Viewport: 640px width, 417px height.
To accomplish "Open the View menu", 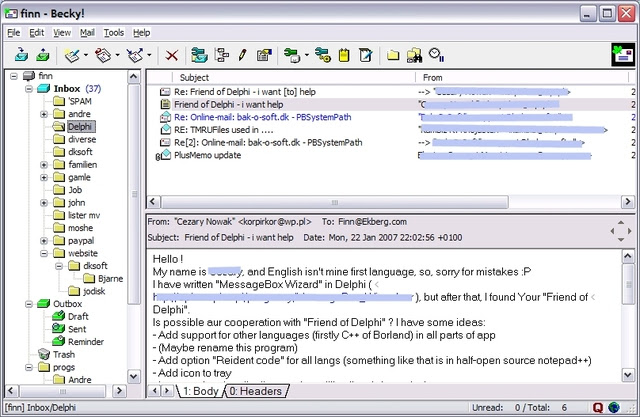I will 62,33.
